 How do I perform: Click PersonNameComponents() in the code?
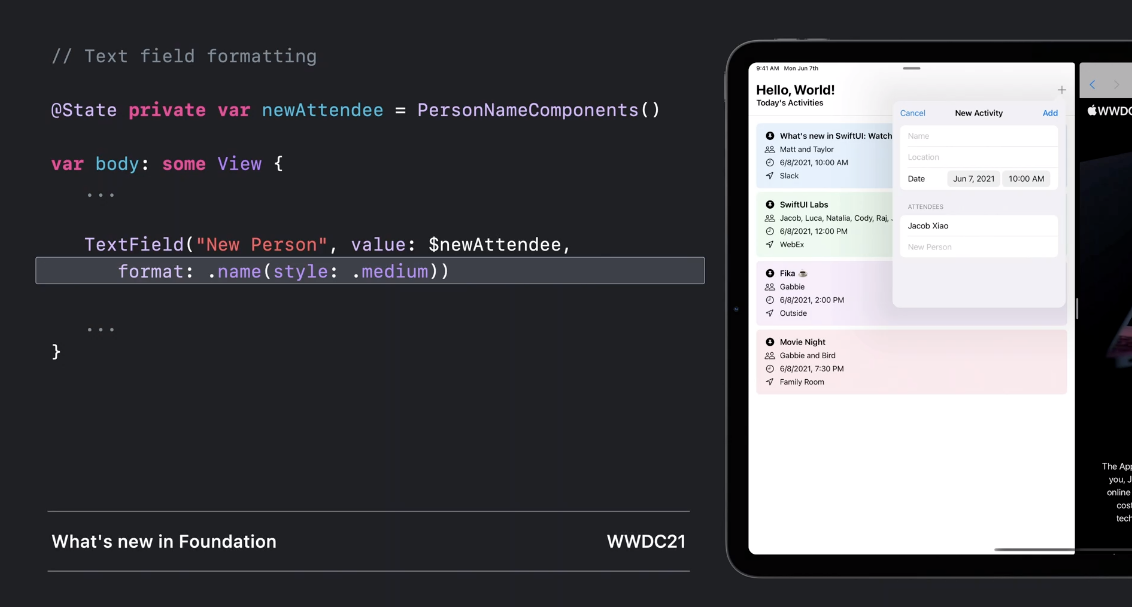539,110
